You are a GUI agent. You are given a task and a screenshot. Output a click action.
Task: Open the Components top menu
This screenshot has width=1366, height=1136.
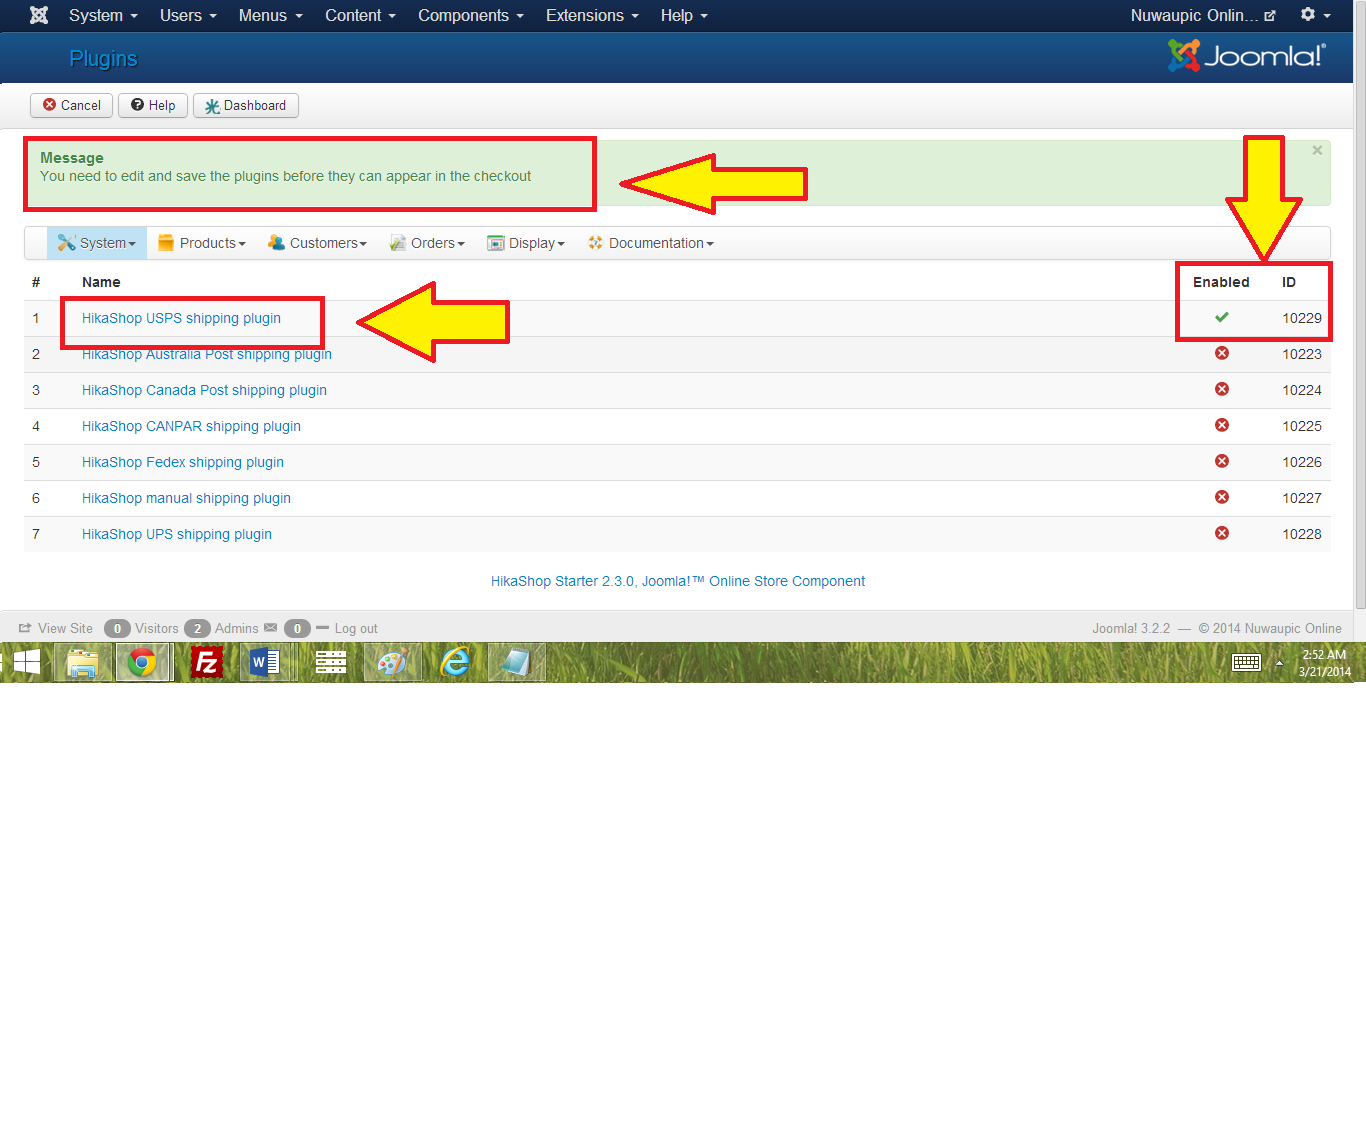pos(470,15)
